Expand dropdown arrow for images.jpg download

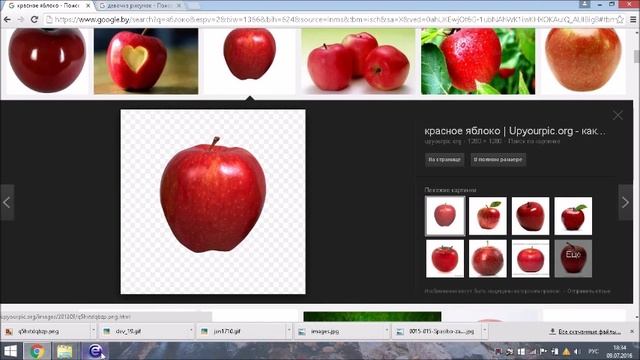tap(387, 331)
